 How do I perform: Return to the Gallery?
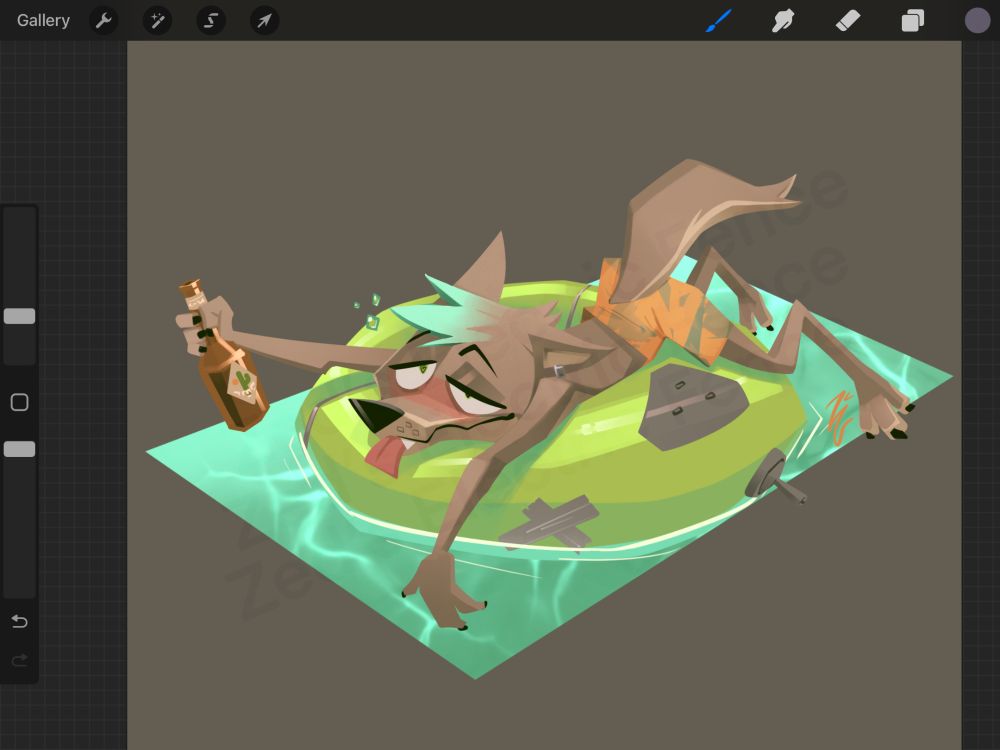coord(43,20)
